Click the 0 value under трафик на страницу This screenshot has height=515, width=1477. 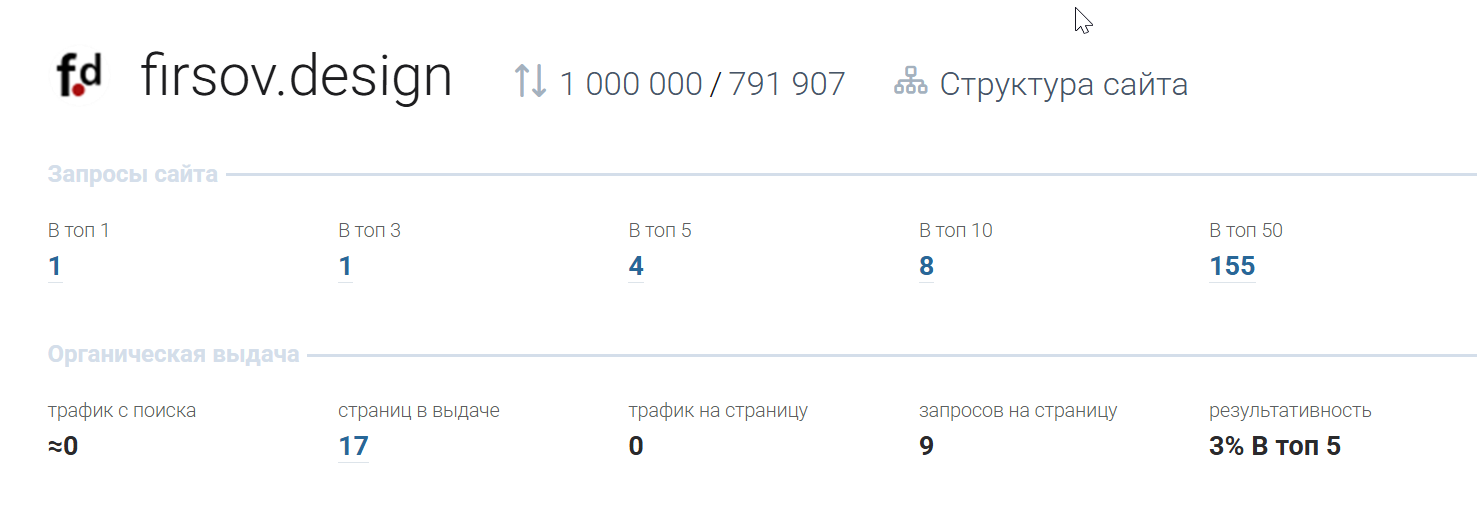click(x=636, y=446)
